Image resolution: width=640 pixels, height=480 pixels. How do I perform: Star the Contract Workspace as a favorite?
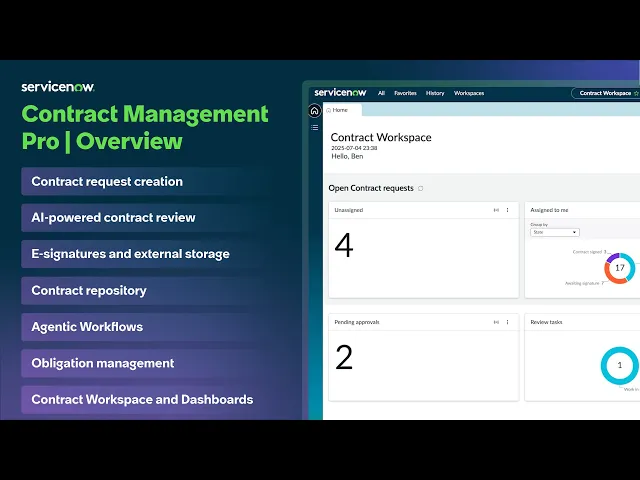point(636,93)
